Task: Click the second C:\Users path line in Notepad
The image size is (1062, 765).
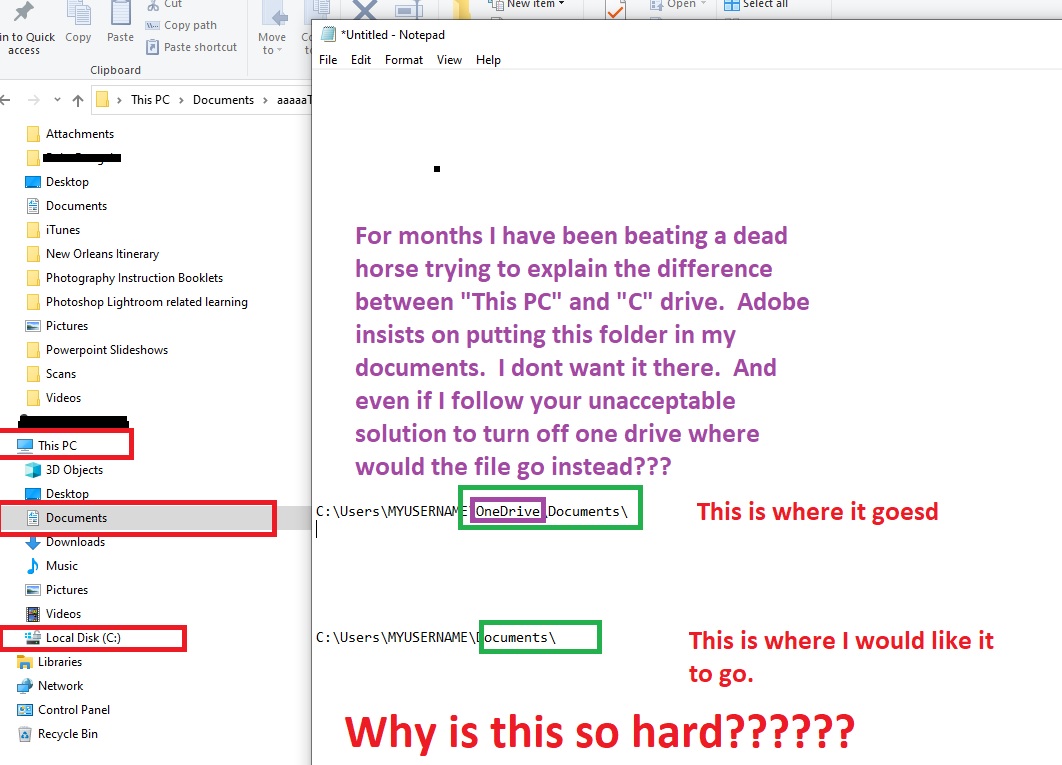Action: (436, 638)
